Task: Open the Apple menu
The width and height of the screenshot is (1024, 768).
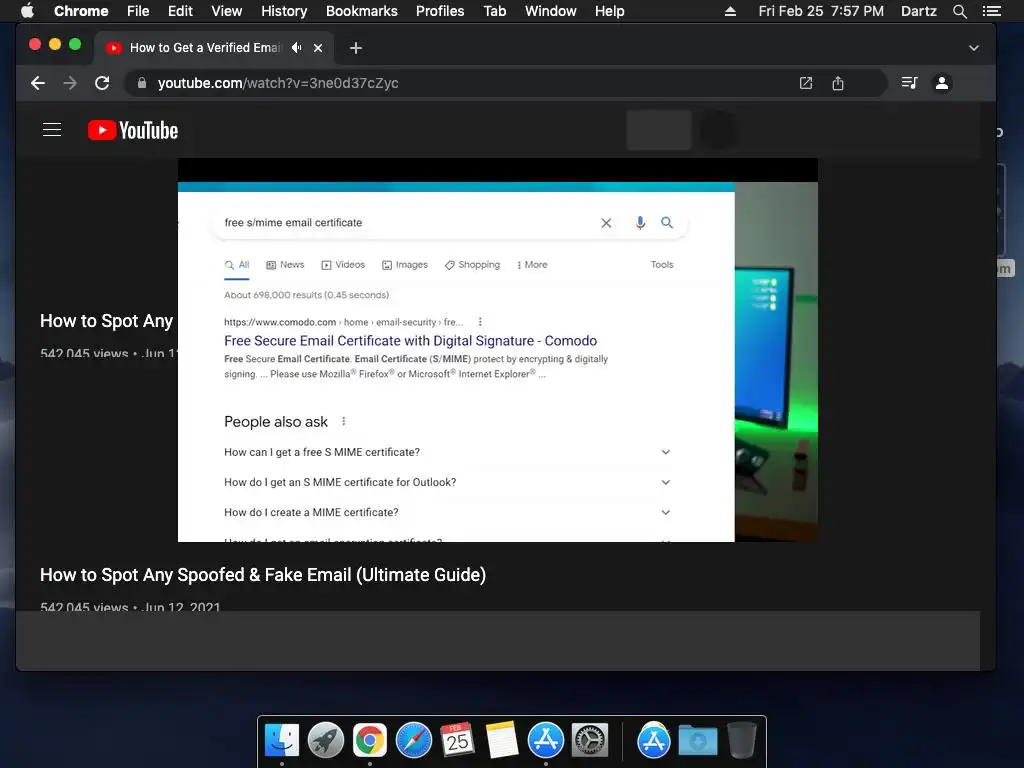Action: pyautogui.click(x=27, y=11)
